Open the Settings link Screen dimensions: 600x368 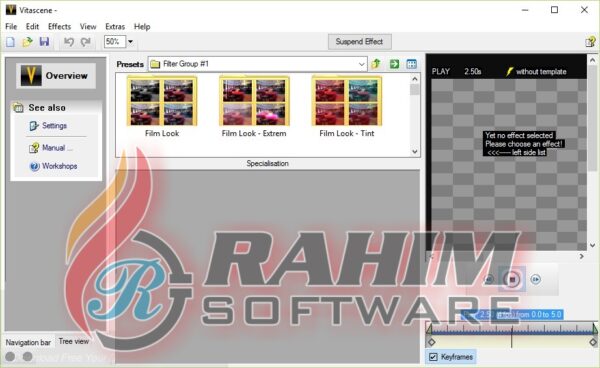pyautogui.click(x=54, y=125)
